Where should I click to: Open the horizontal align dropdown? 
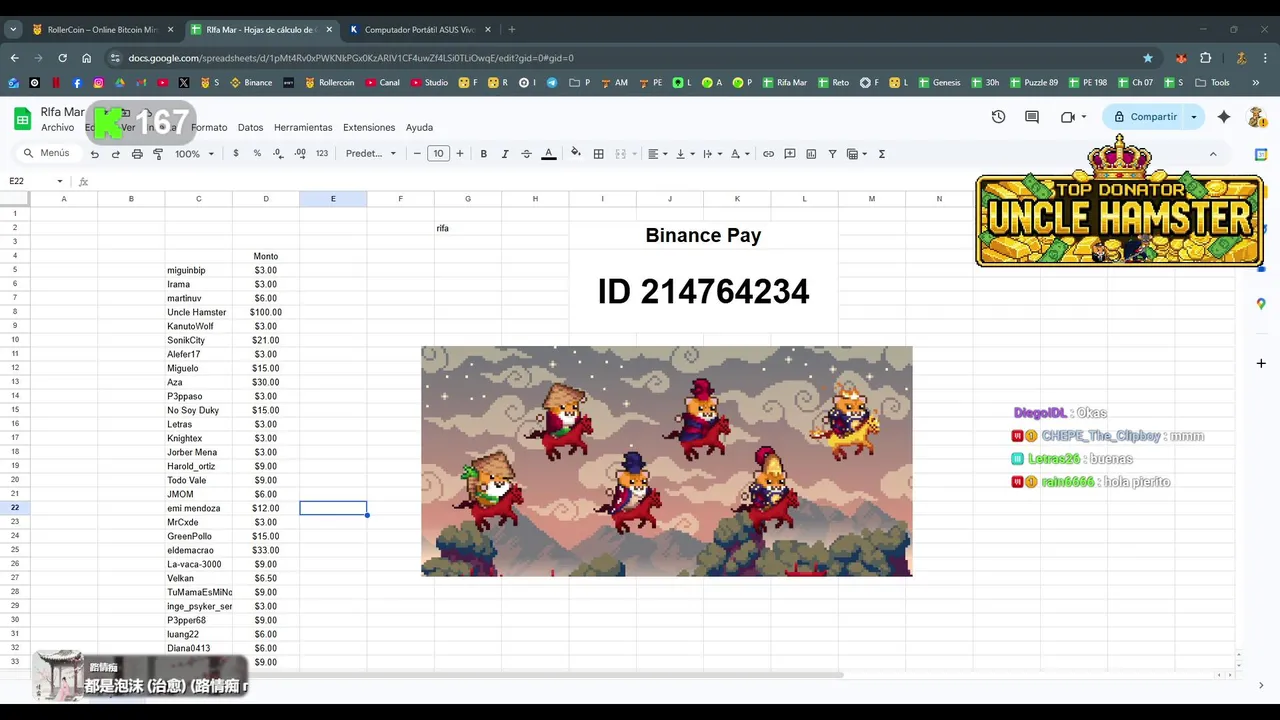[x=657, y=154]
